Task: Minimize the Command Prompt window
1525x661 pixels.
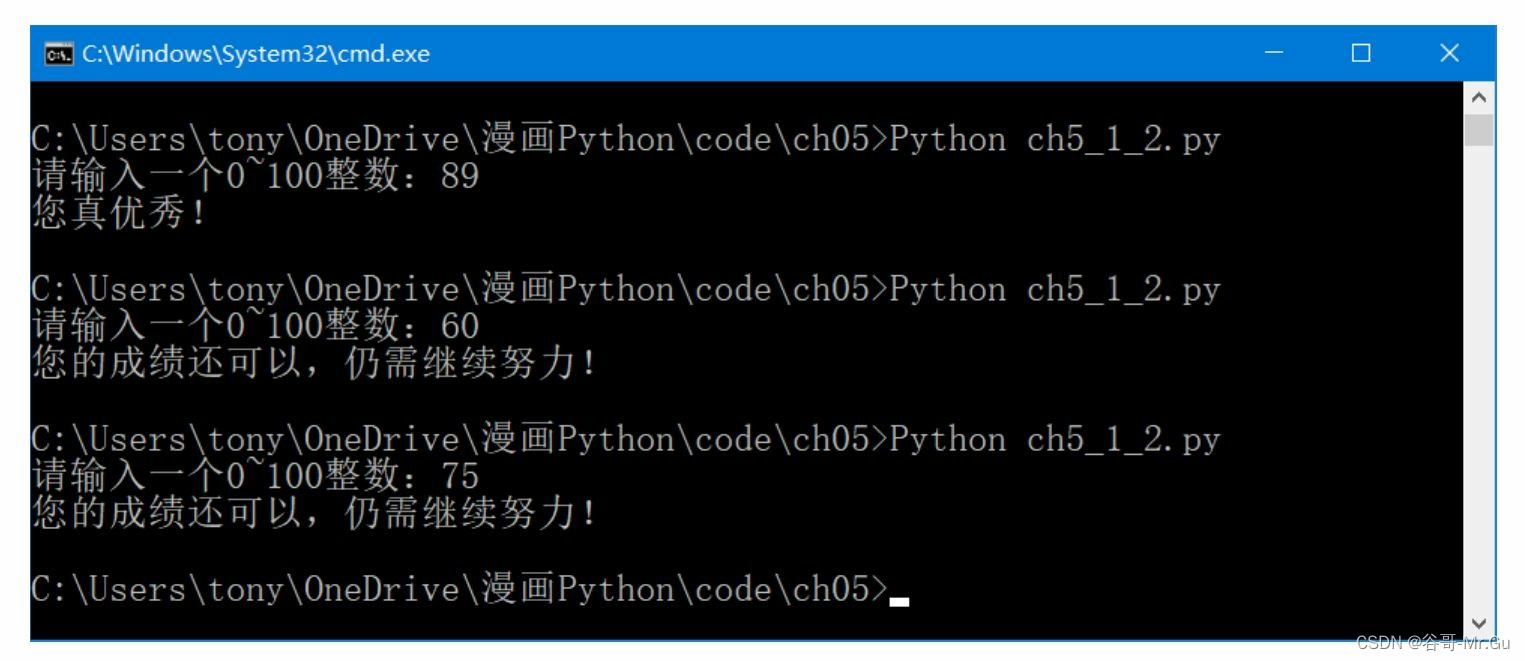Action: 1273,54
